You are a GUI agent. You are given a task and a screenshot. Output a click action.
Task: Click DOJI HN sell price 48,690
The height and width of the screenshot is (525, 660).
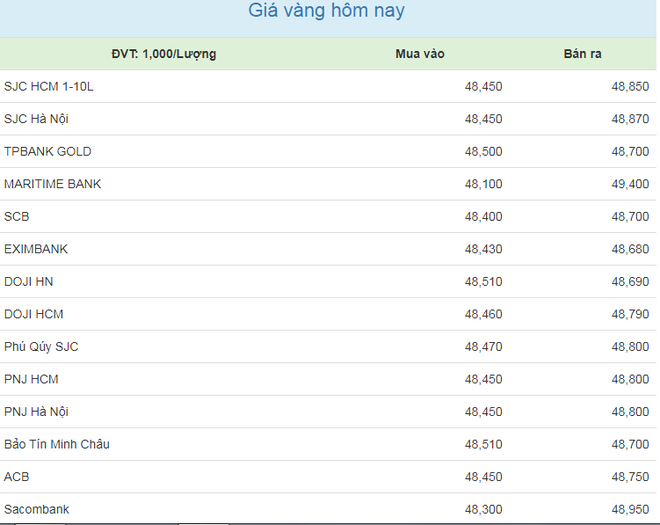pos(630,282)
